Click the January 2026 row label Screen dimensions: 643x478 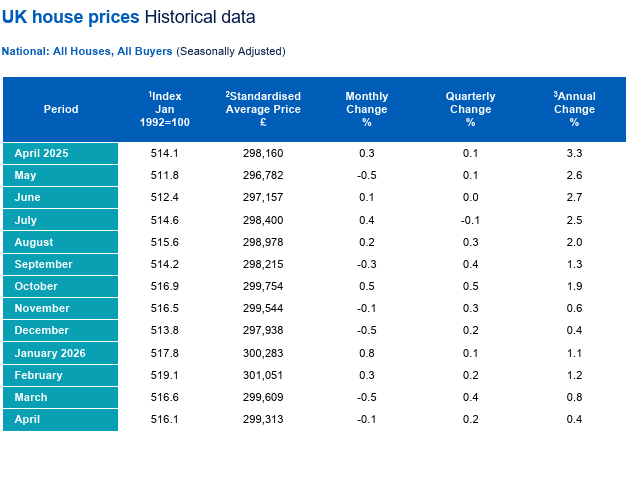point(60,353)
